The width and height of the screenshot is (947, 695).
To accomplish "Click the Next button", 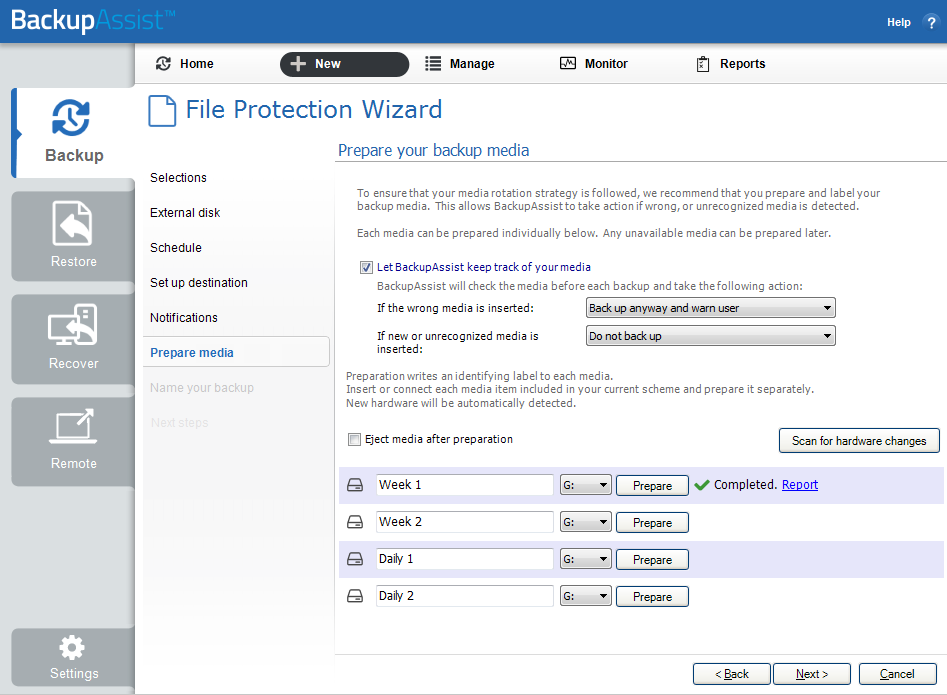I will 812,674.
